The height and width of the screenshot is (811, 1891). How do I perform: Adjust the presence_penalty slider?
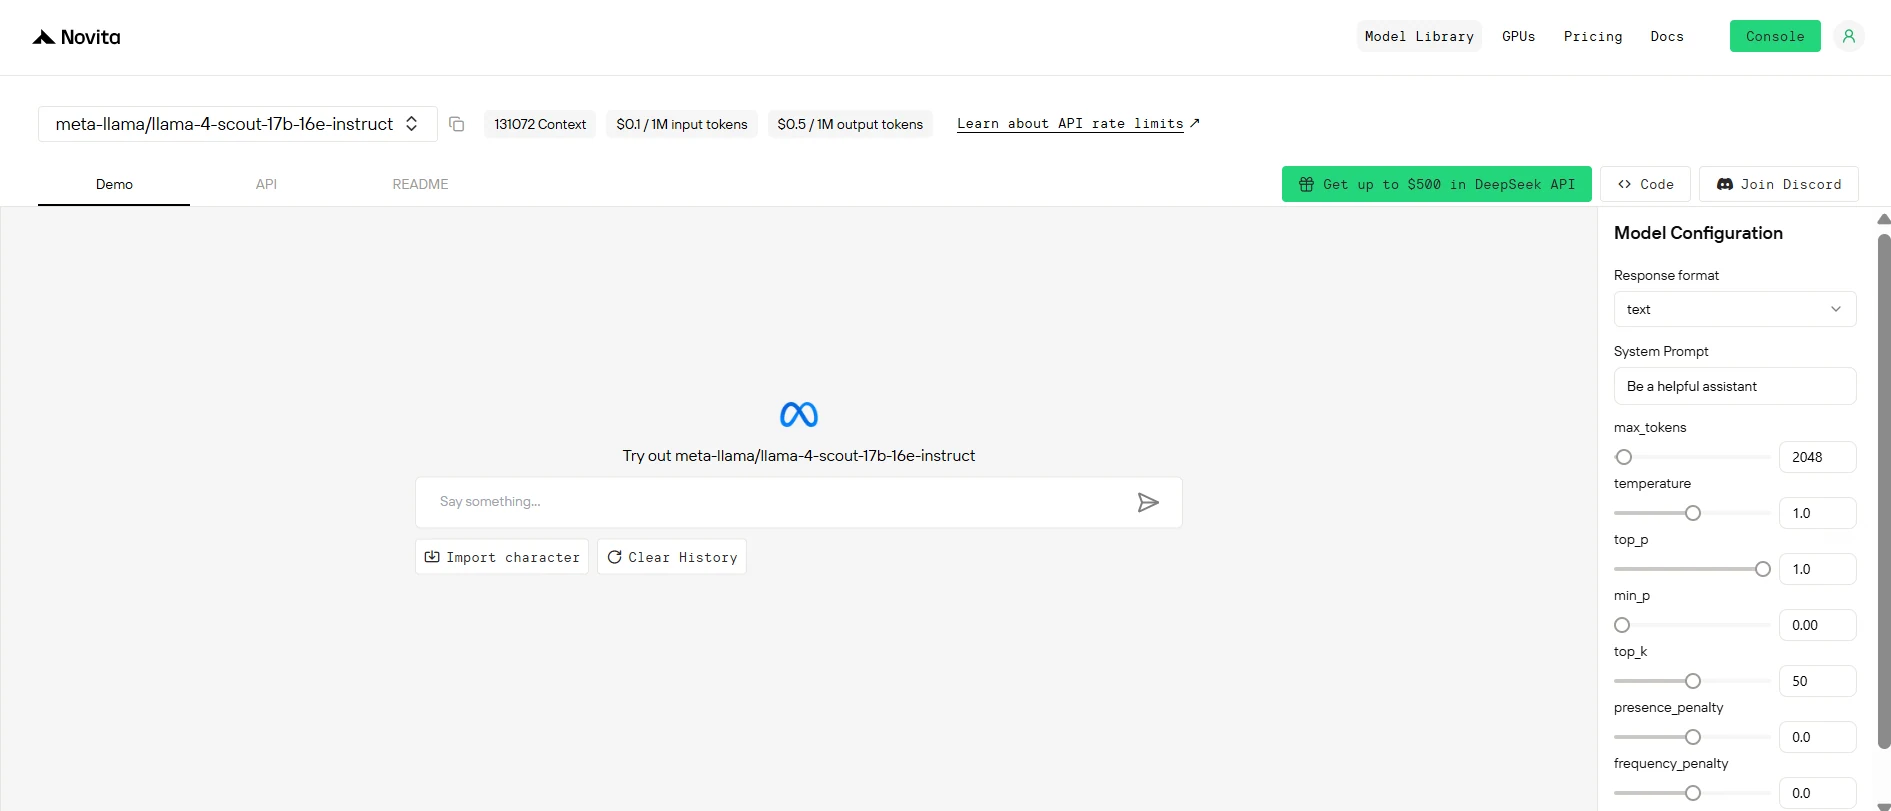coord(1693,737)
